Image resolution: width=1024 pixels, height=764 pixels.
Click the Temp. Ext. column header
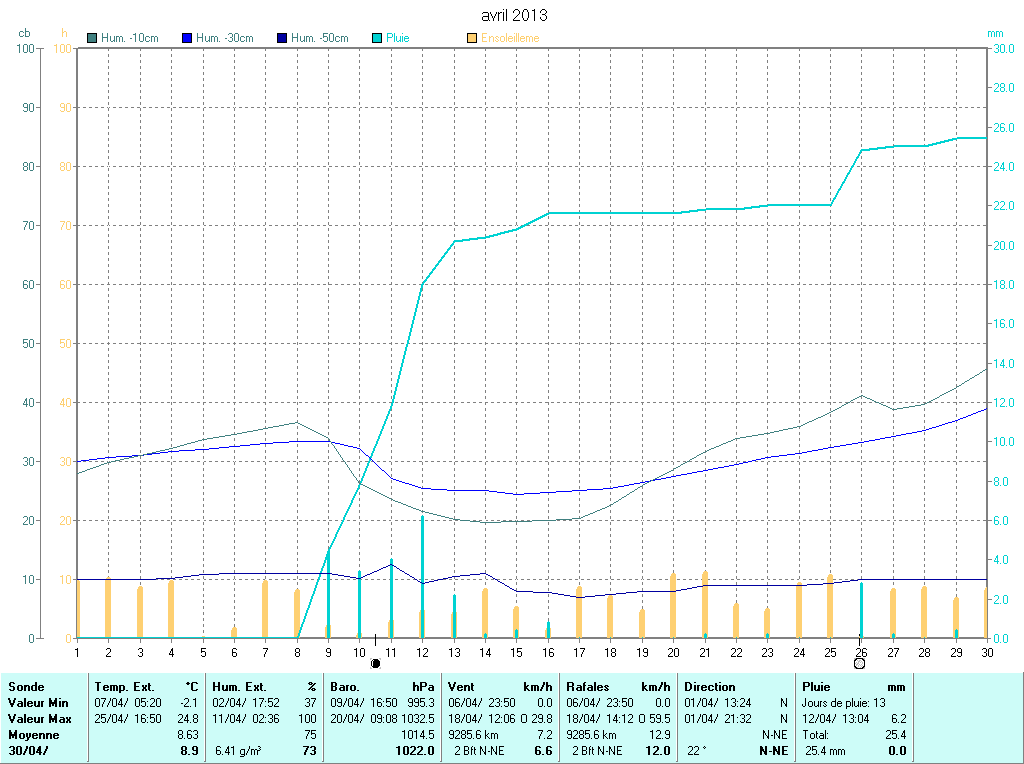(125, 687)
